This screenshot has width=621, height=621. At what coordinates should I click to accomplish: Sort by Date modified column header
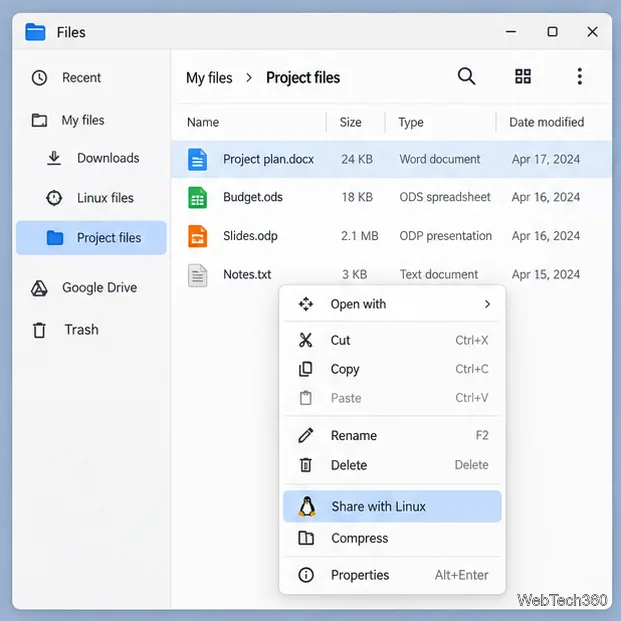pyautogui.click(x=547, y=122)
